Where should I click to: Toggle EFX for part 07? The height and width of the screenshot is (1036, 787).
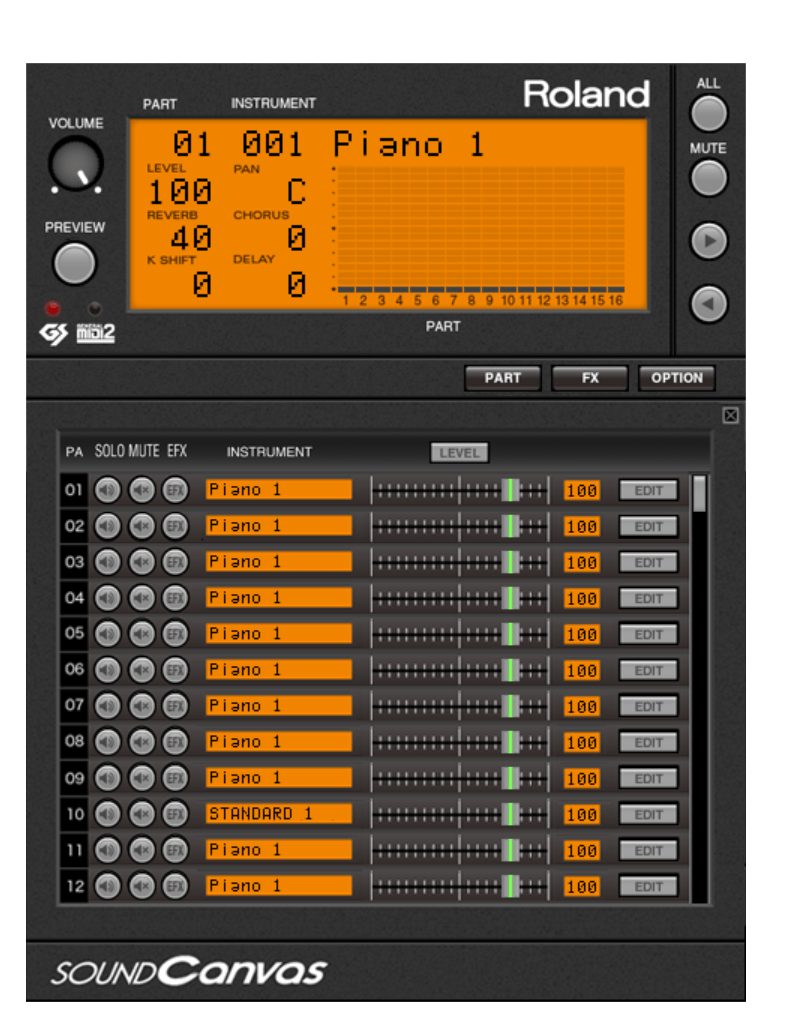pyautogui.click(x=175, y=706)
